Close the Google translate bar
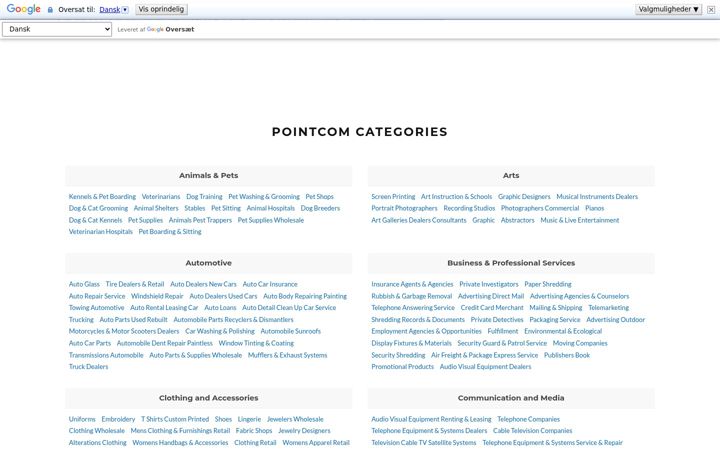The width and height of the screenshot is (720, 450). [x=711, y=10]
